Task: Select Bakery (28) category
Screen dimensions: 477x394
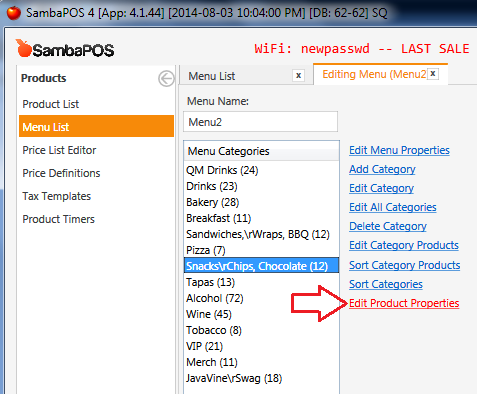Action: click(x=261, y=202)
